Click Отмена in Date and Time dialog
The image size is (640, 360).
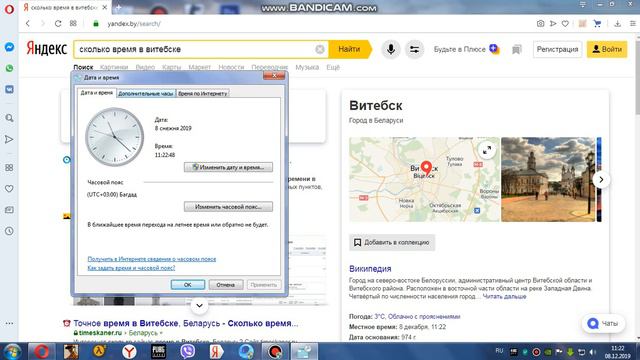pyautogui.click(x=226, y=284)
